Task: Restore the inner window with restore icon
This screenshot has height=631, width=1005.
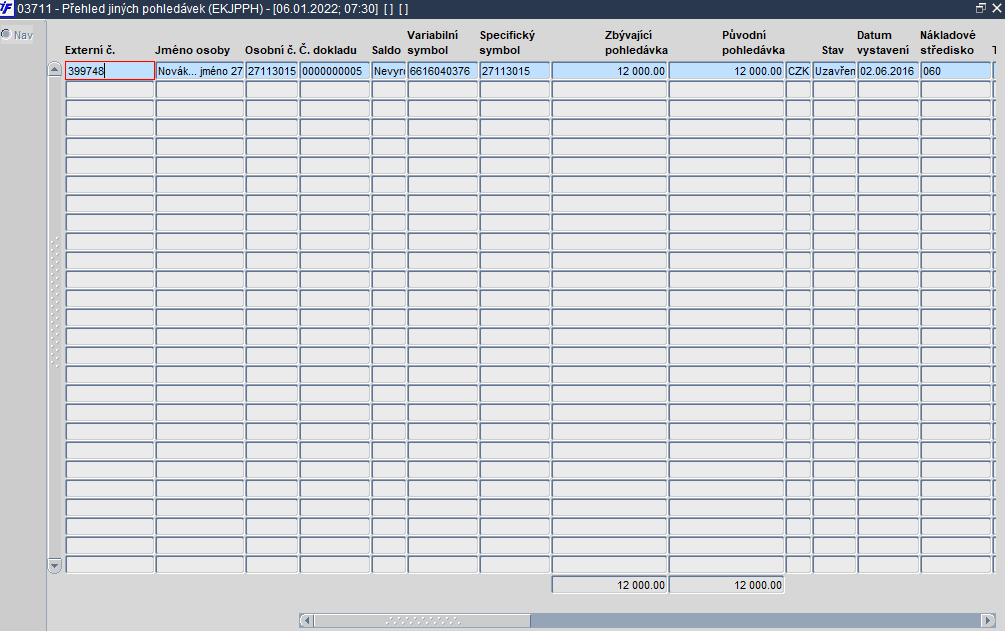Action: coord(981,8)
